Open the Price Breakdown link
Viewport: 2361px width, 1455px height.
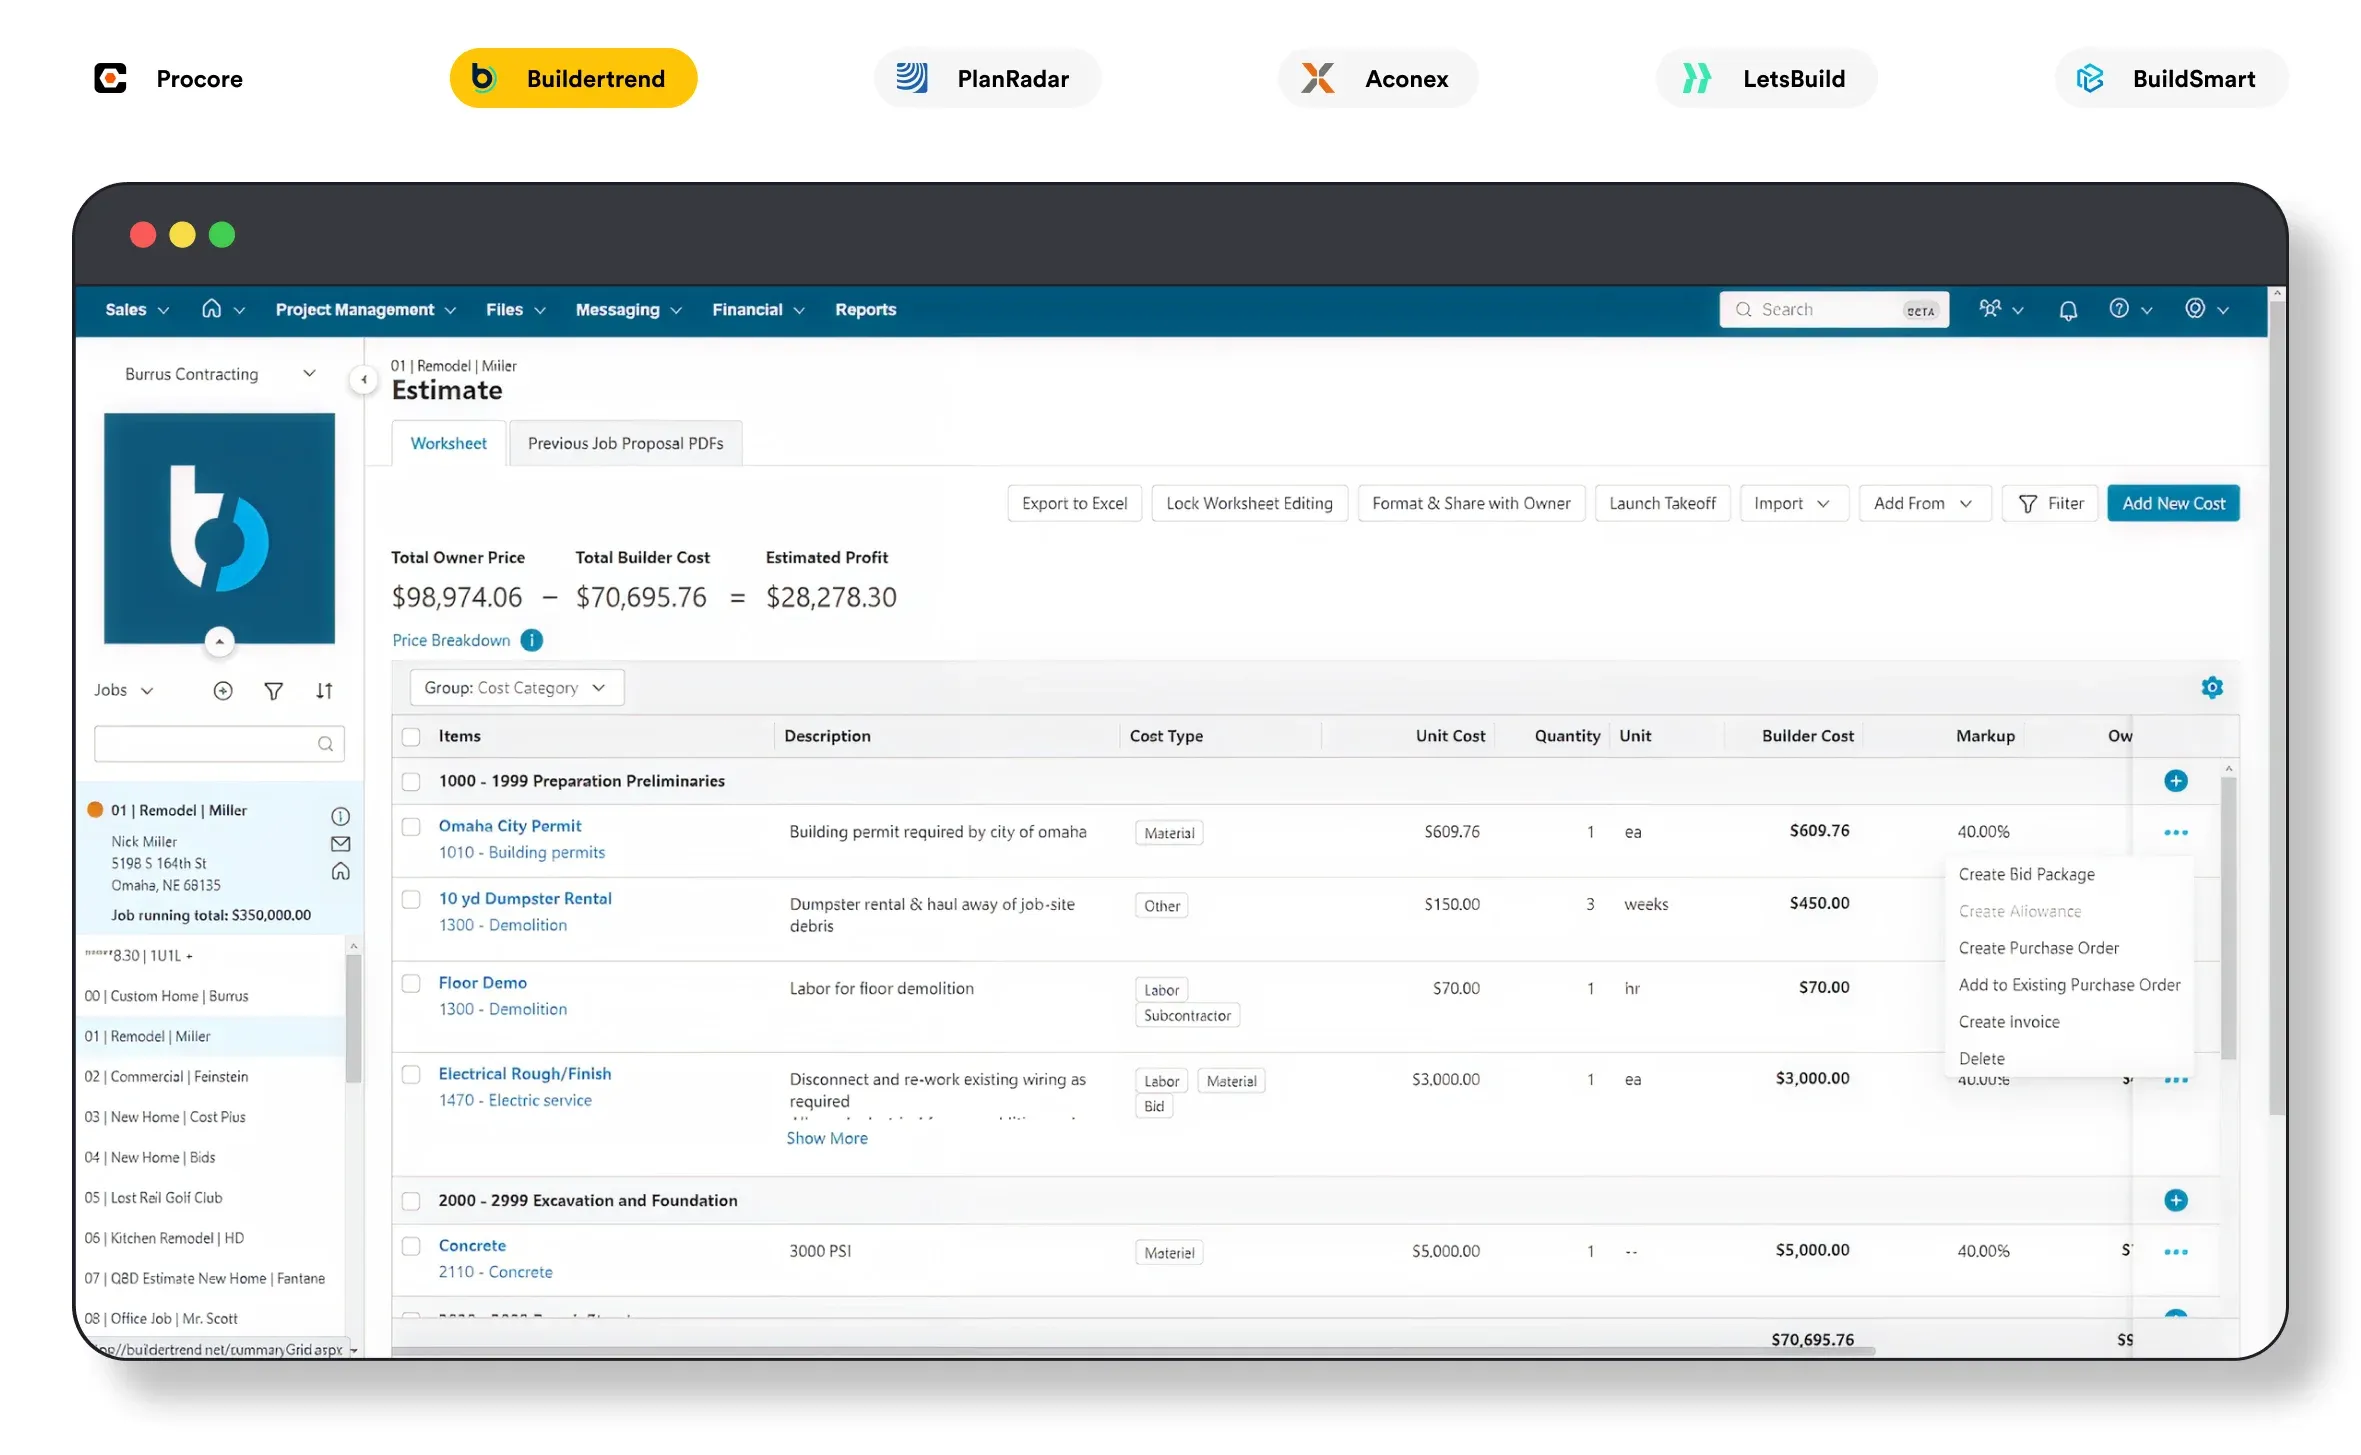[x=451, y=640]
